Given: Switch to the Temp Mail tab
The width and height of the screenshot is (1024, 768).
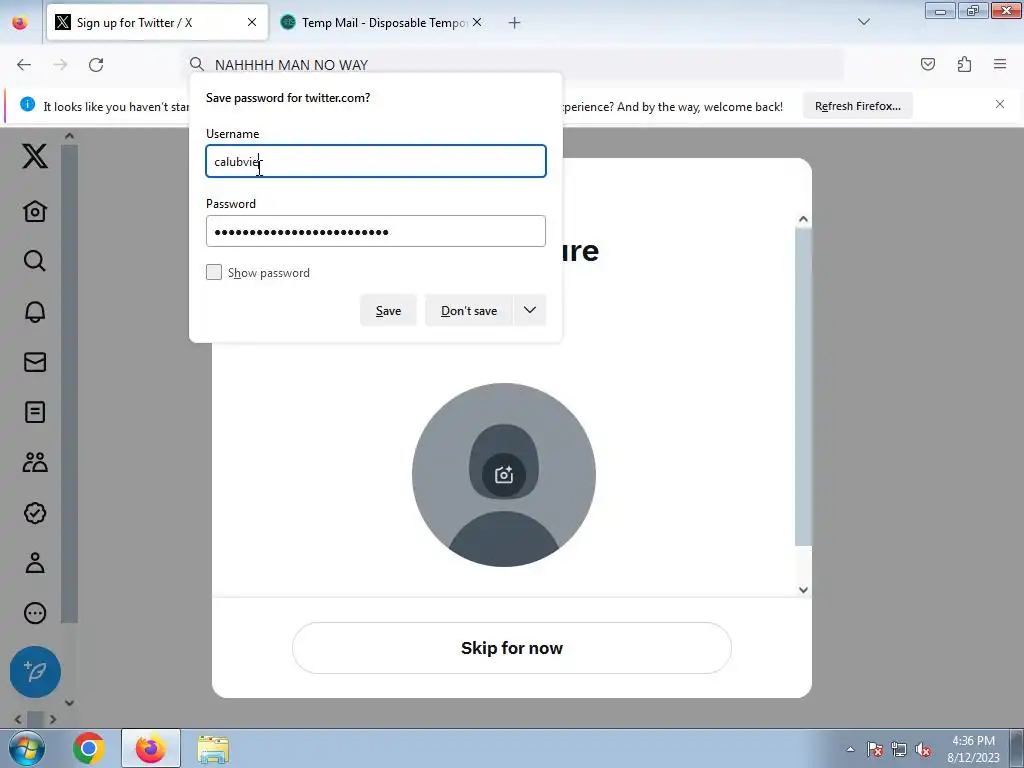Looking at the screenshot, I should click(382, 23).
